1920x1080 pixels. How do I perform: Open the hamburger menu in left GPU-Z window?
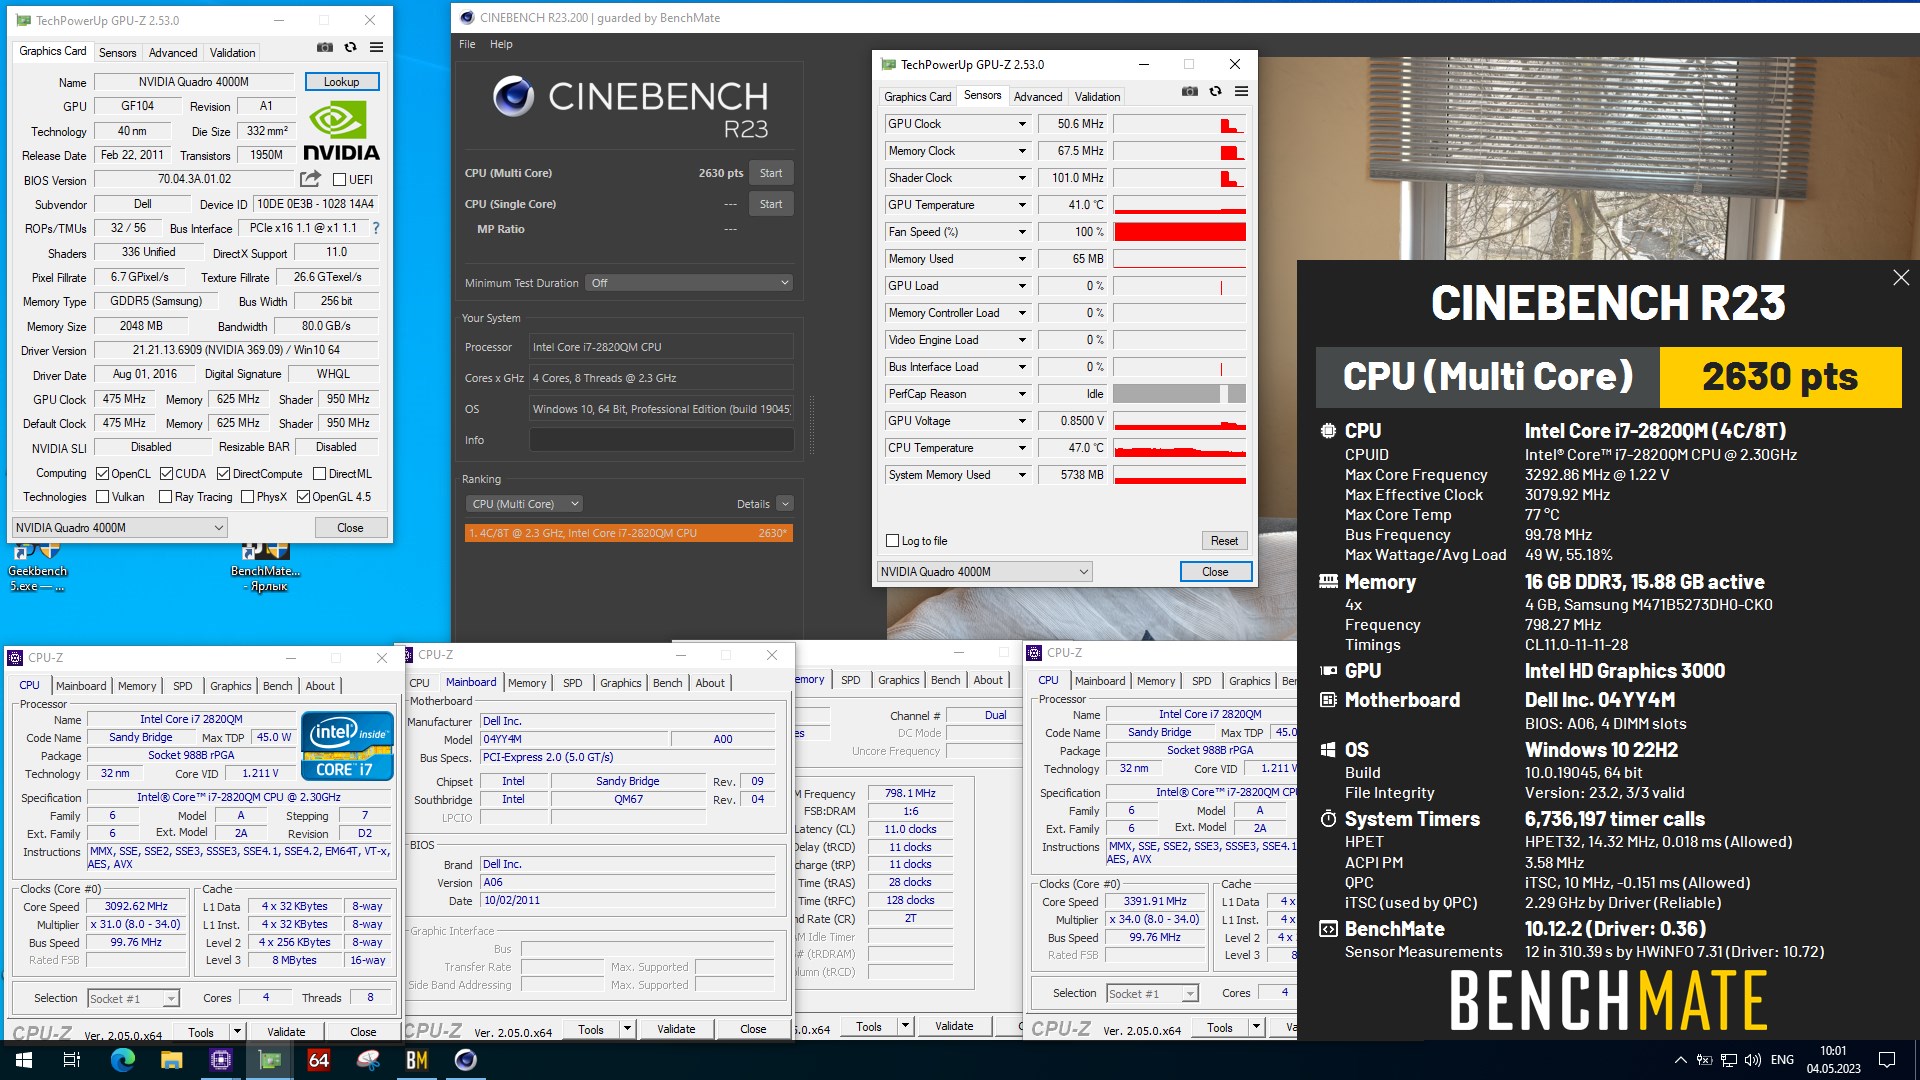tap(376, 47)
